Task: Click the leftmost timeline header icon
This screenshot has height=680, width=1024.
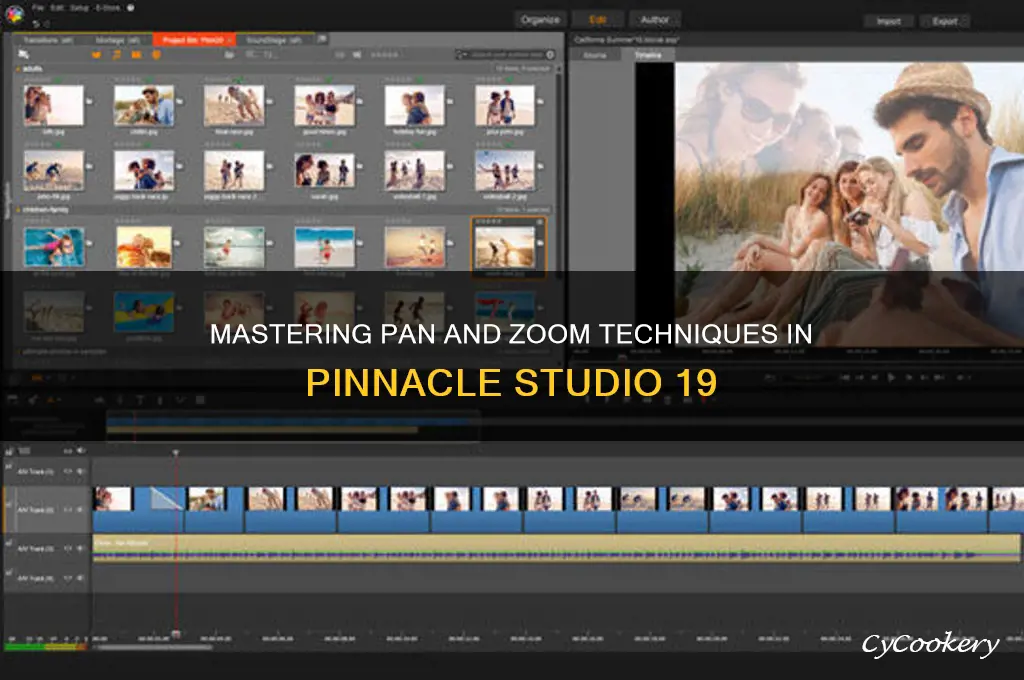Action: 10,451
